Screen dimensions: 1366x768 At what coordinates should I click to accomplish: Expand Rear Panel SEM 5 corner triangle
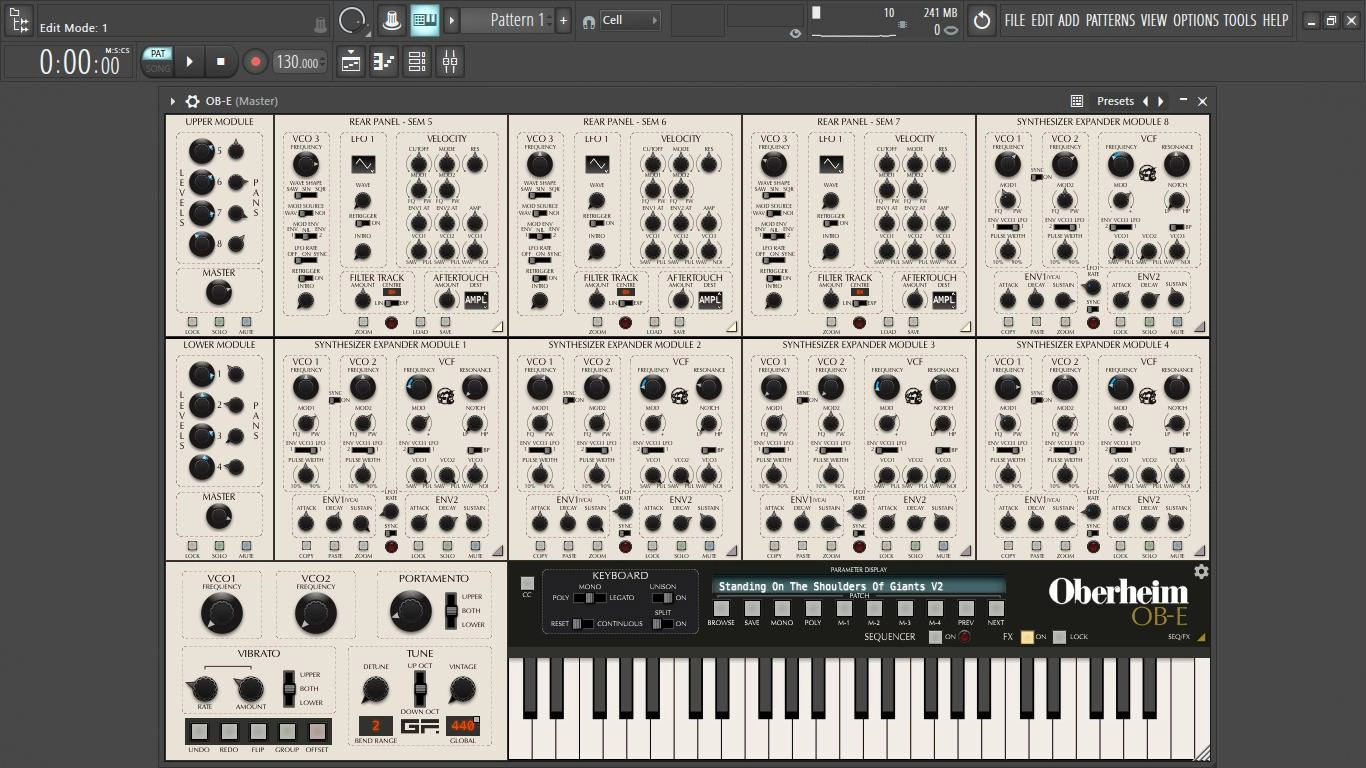coord(497,326)
